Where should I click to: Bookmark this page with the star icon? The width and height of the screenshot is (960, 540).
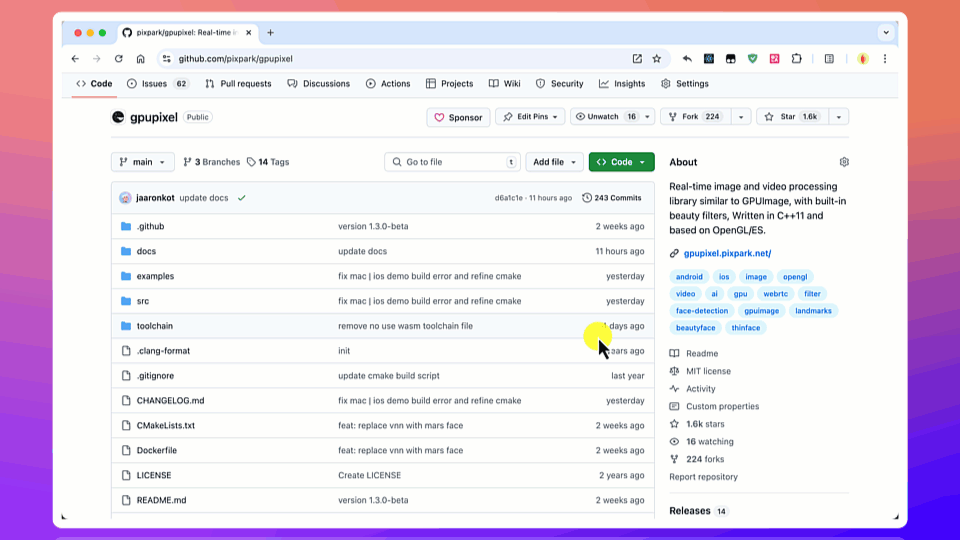[x=657, y=59]
